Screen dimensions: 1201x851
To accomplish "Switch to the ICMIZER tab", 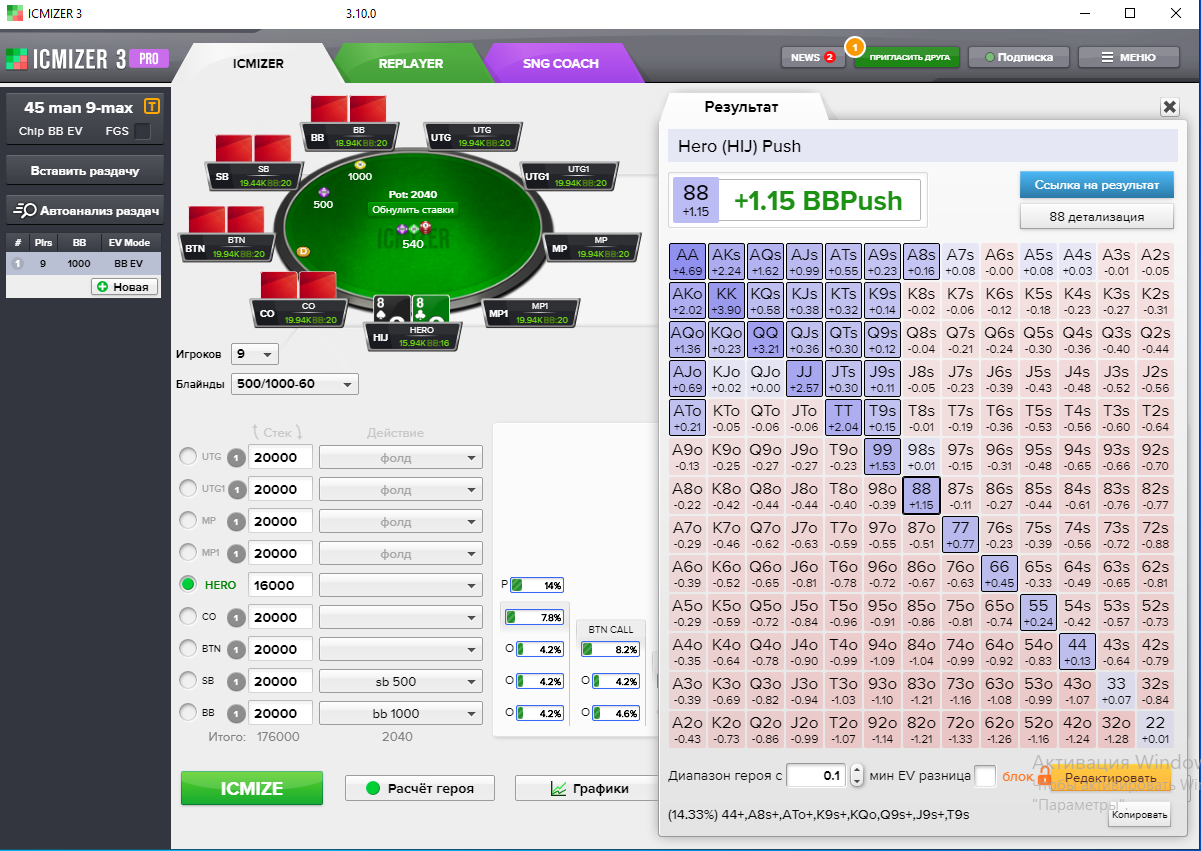I will click(x=258, y=63).
